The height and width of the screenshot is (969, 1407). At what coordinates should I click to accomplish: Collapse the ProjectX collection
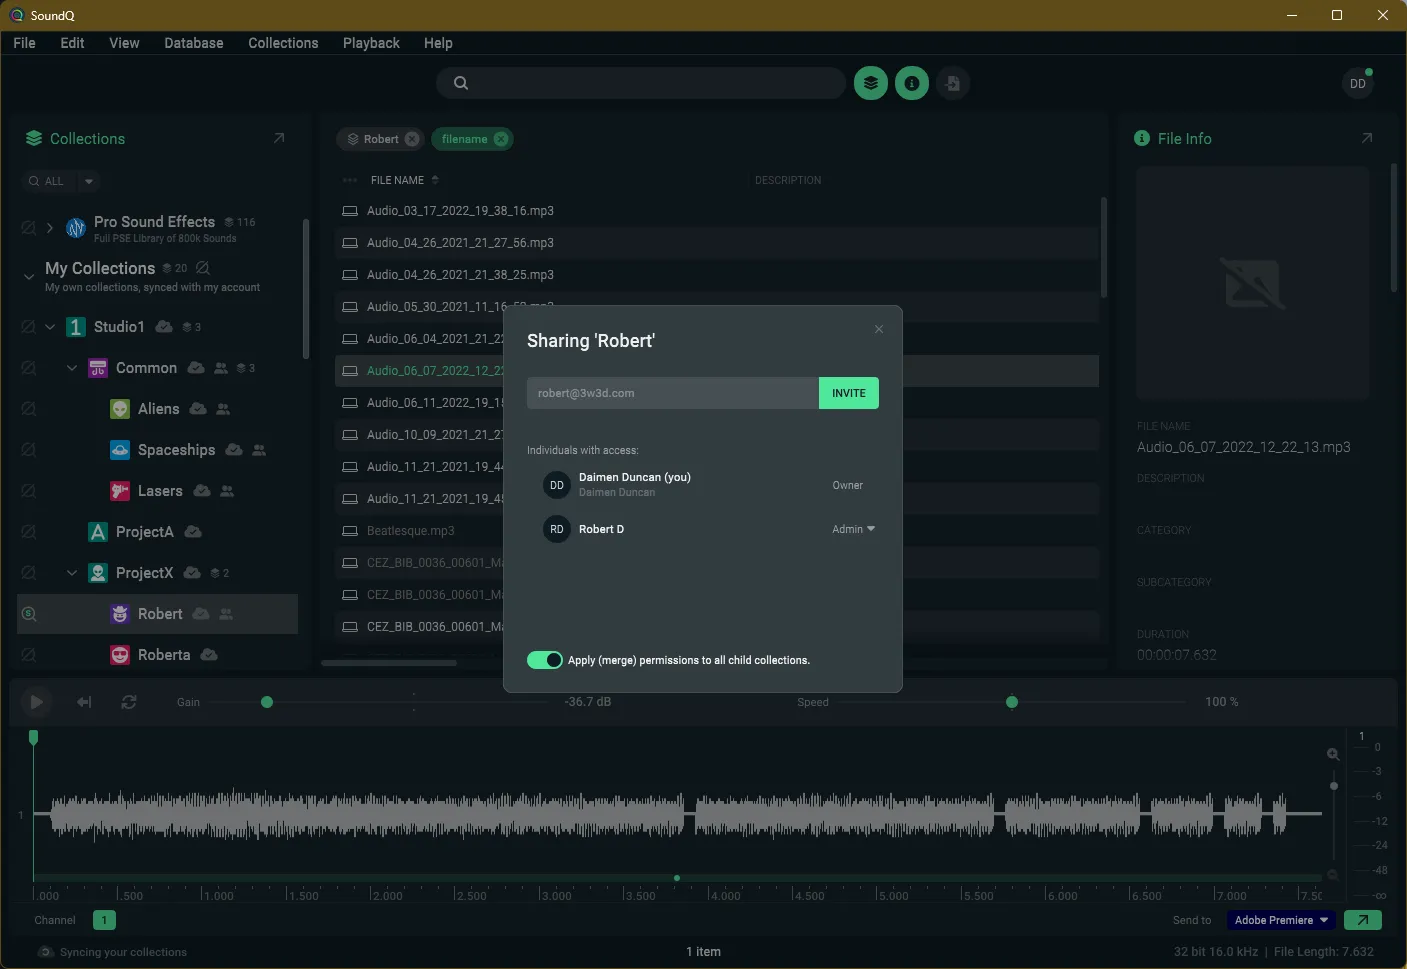click(x=72, y=573)
